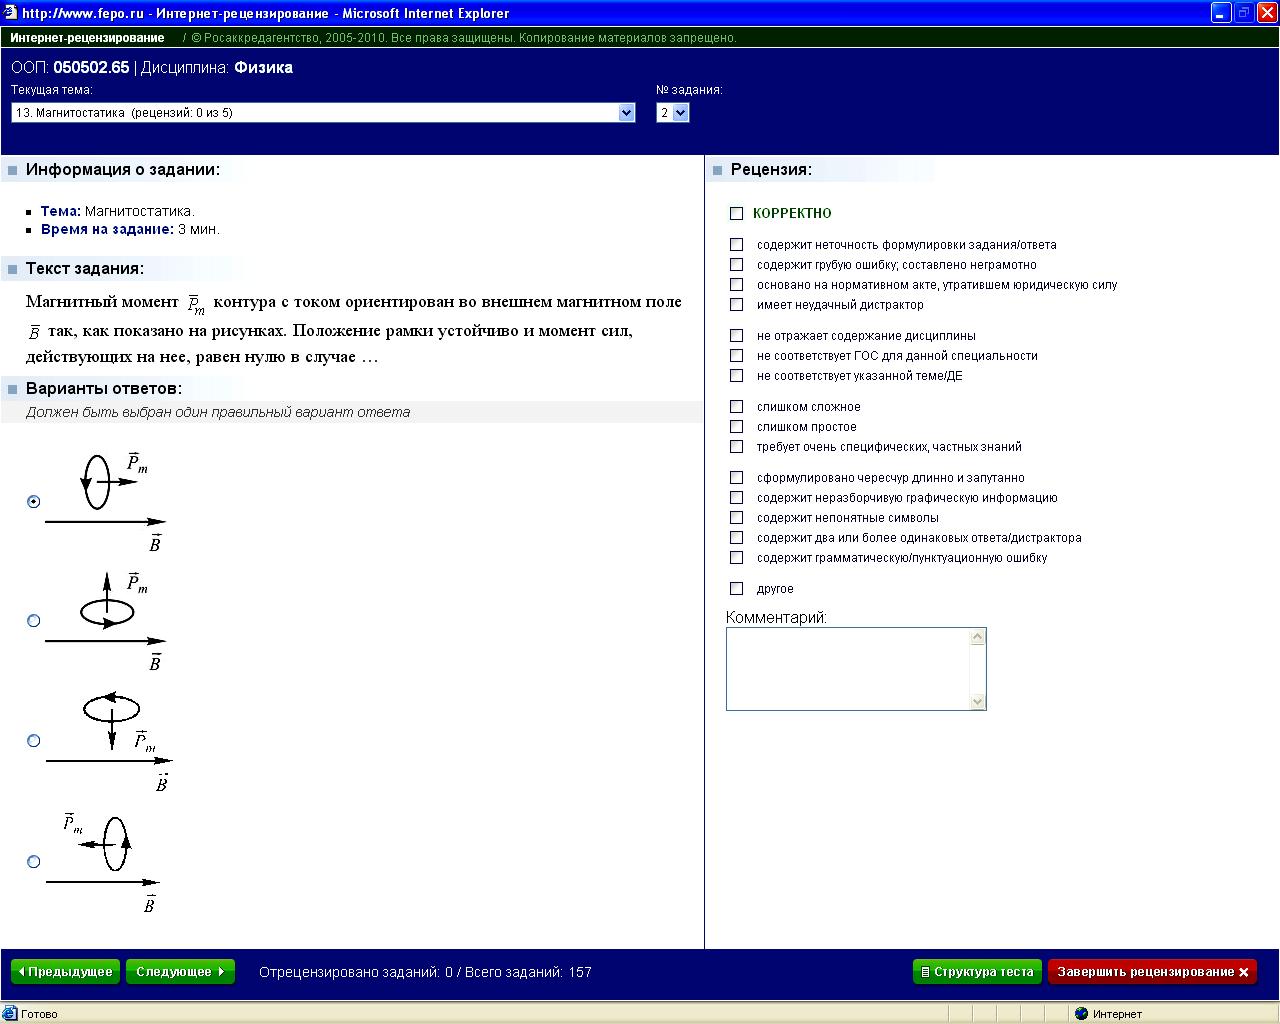This screenshot has width=1280, height=1024.
Task: Check 'слишком простое' checkbox
Action: click(737, 426)
